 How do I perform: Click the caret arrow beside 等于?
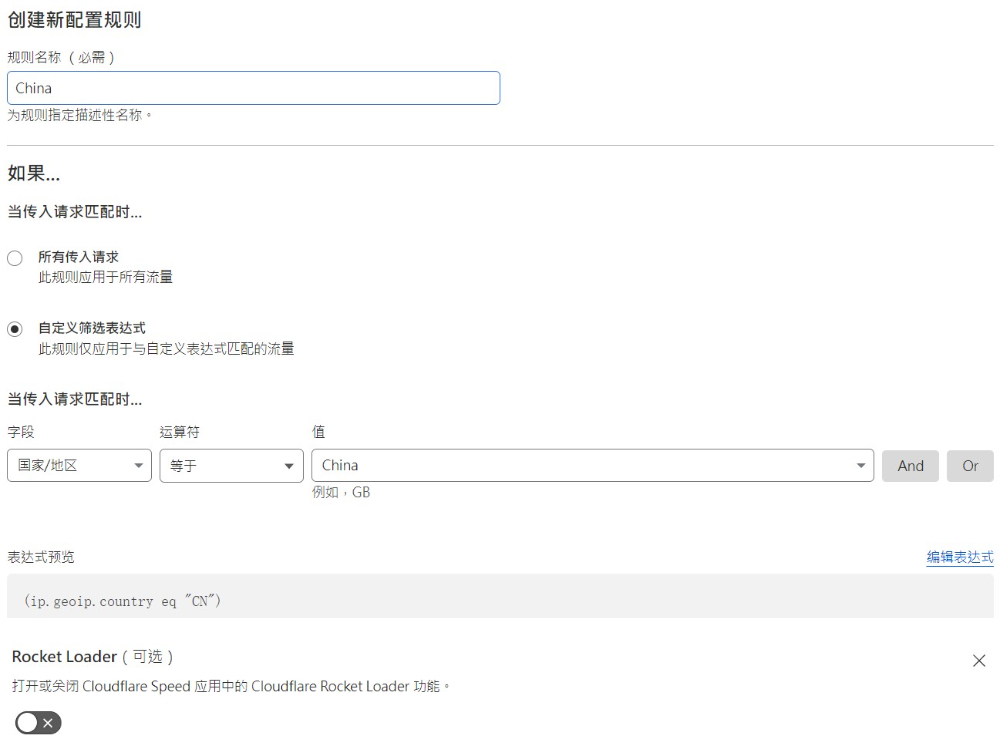coord(289,466)
